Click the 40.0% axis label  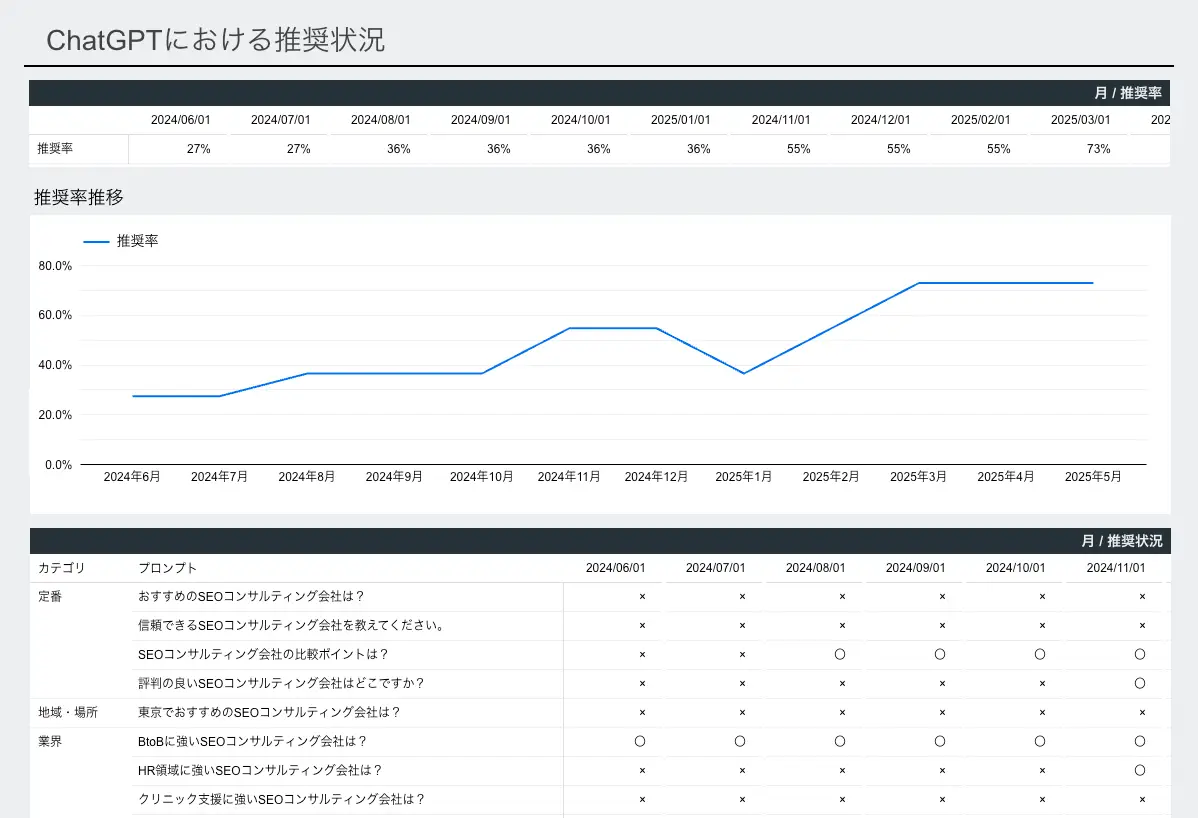click(55, 365)
